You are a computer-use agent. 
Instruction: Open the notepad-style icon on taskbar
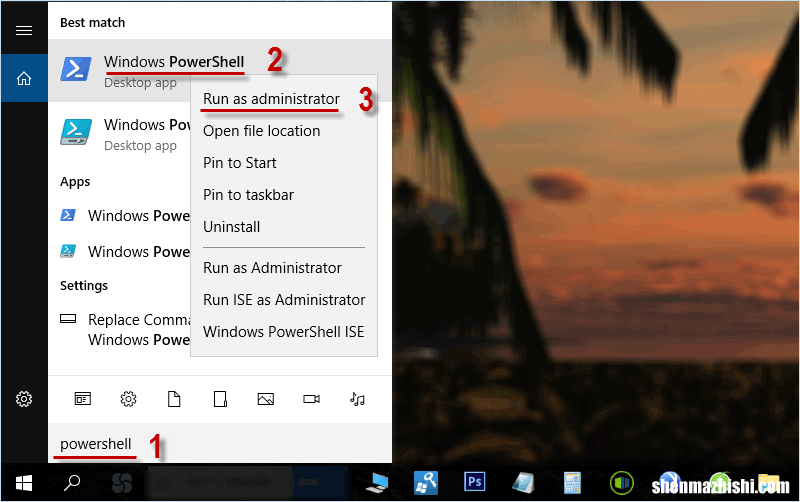click(x=523, y=482)
